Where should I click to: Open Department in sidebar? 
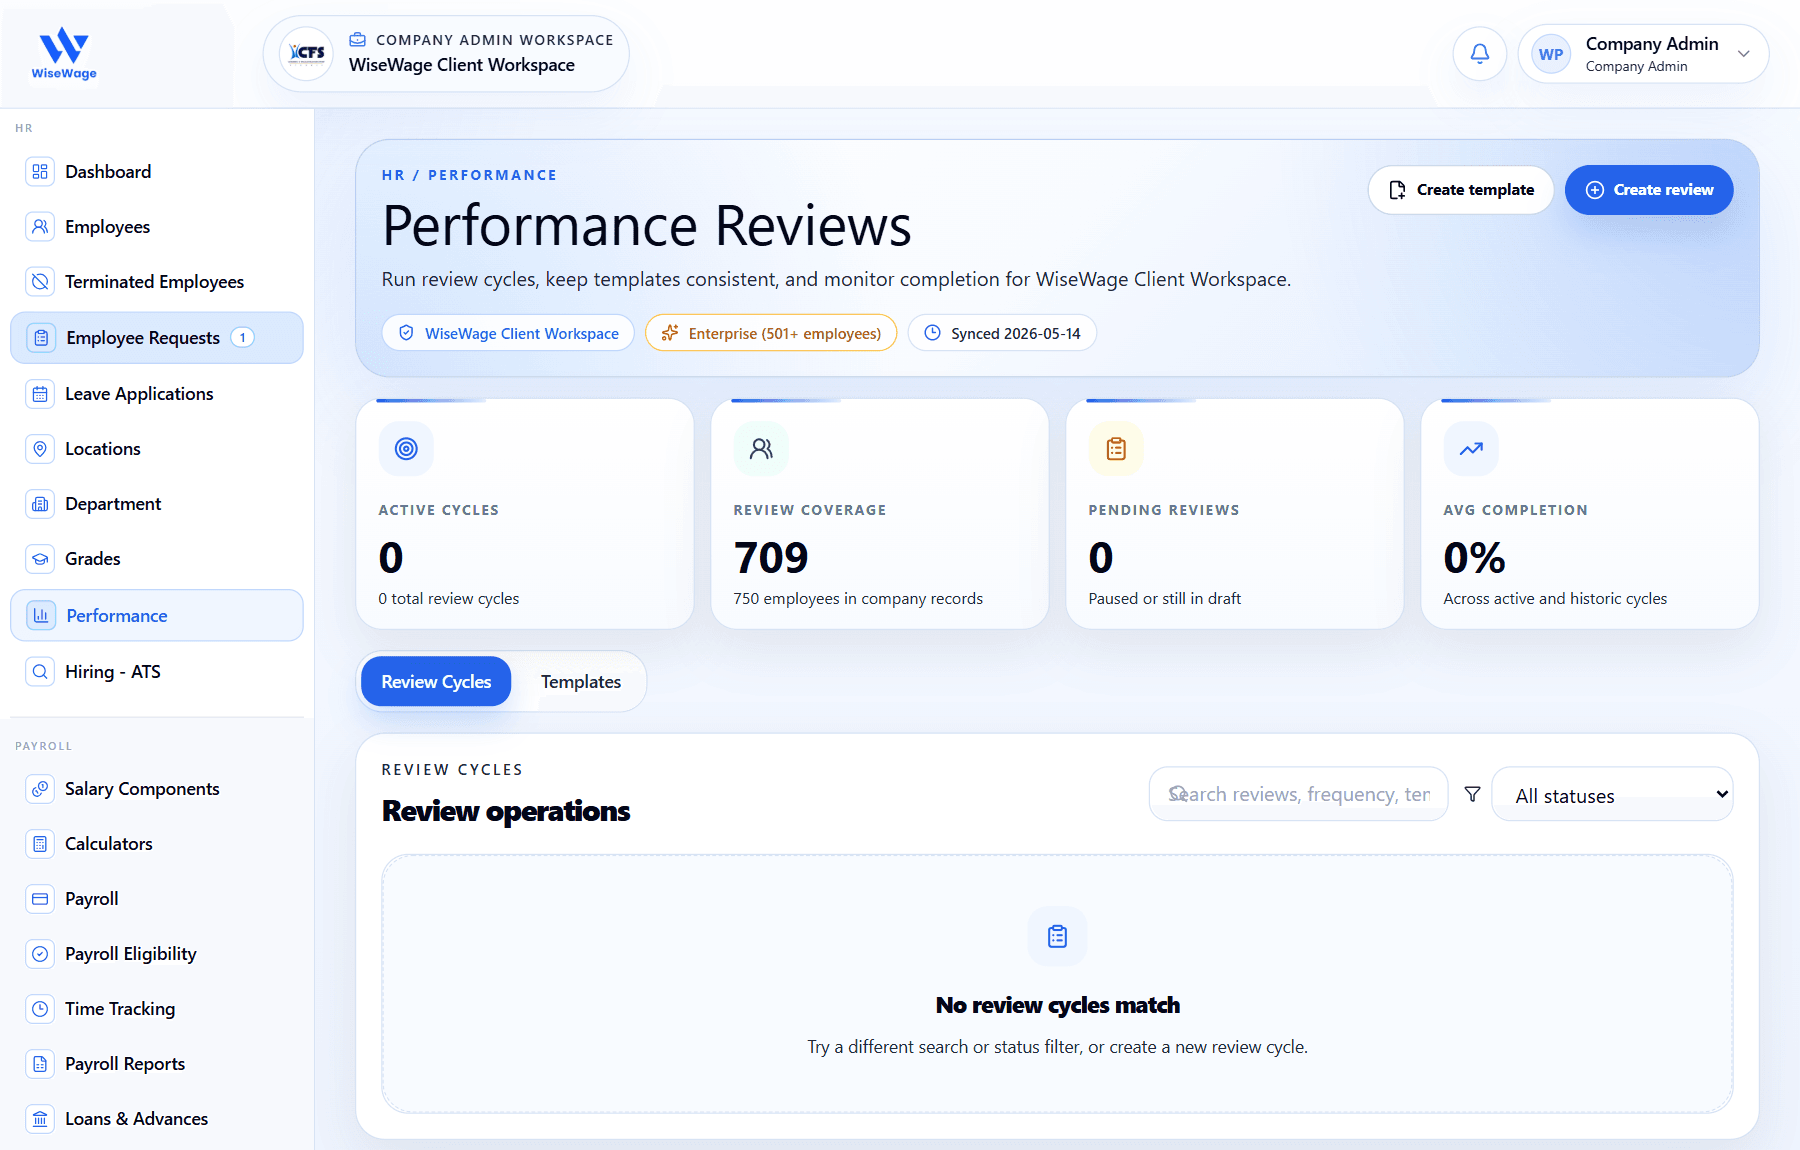(x=157, y=504)
